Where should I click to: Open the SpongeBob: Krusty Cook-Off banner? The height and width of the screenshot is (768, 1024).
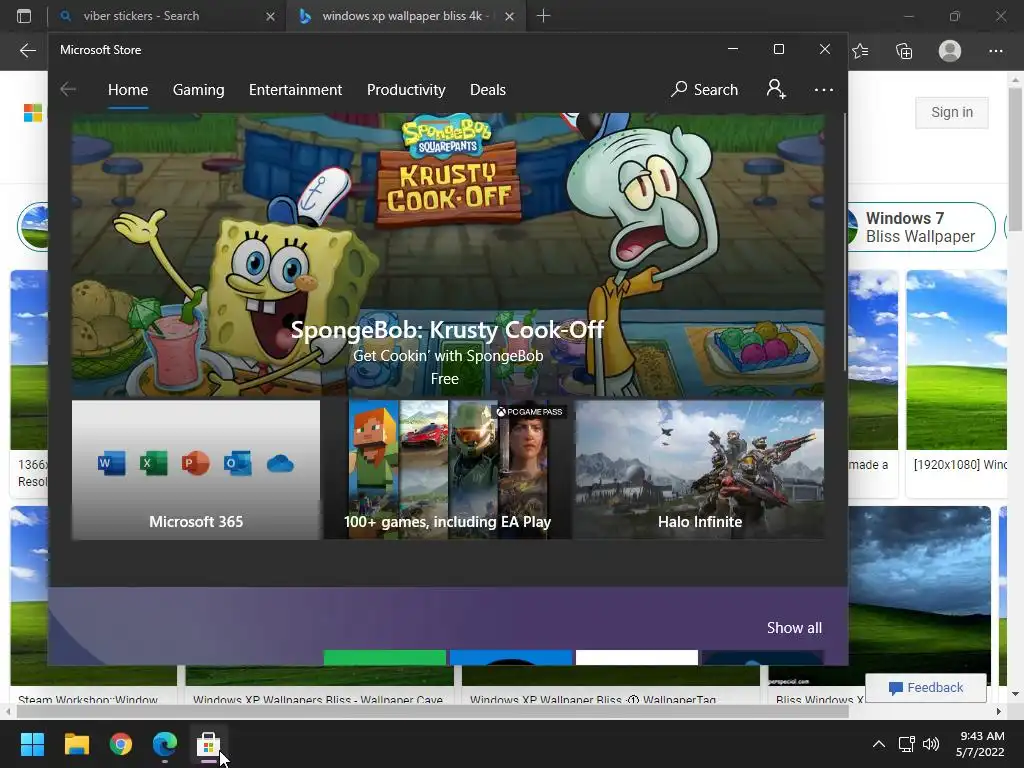coord(447,255)
